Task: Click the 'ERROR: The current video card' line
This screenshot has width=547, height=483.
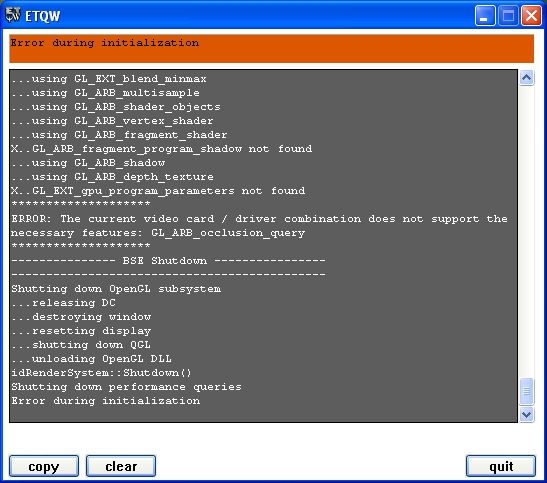Action: (259, 219)
